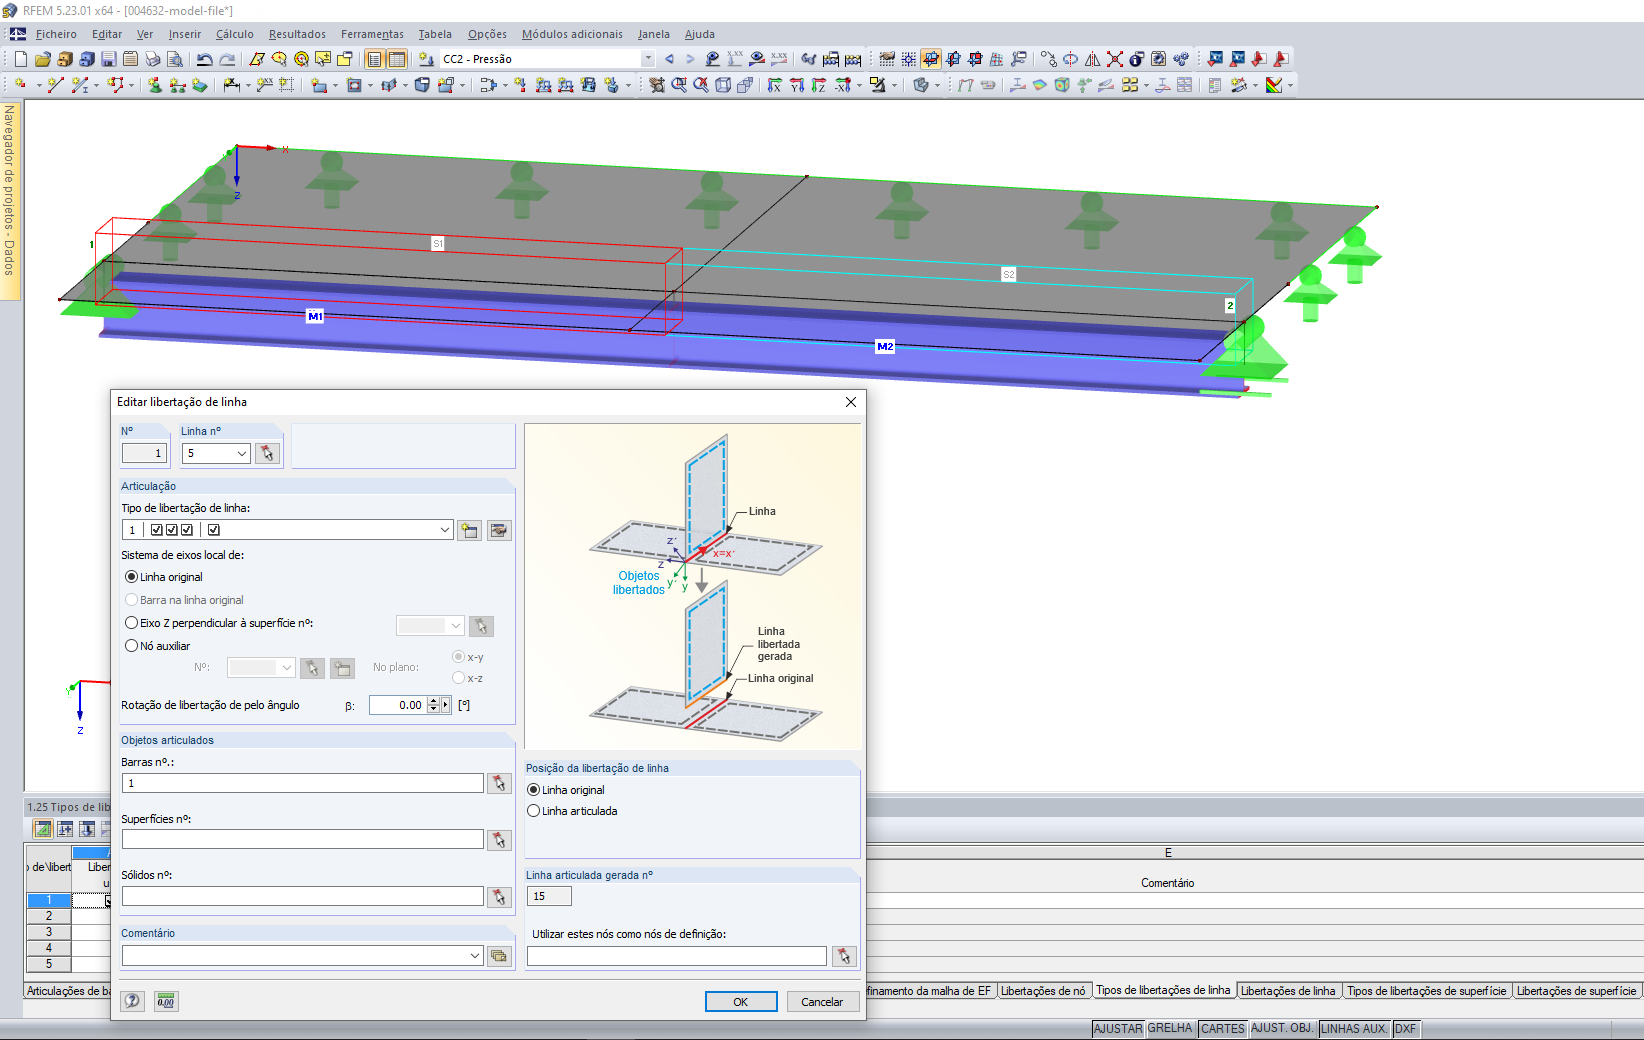
Task: Pick bars graphically for Barras nº field
Action: 499,784
